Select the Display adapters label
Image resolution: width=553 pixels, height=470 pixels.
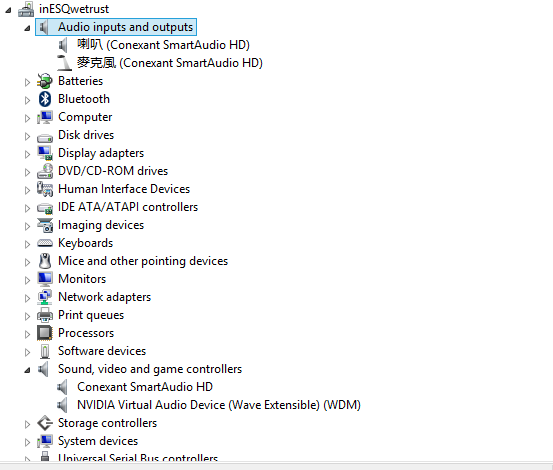pyautogui.click(x=101, y=153)
